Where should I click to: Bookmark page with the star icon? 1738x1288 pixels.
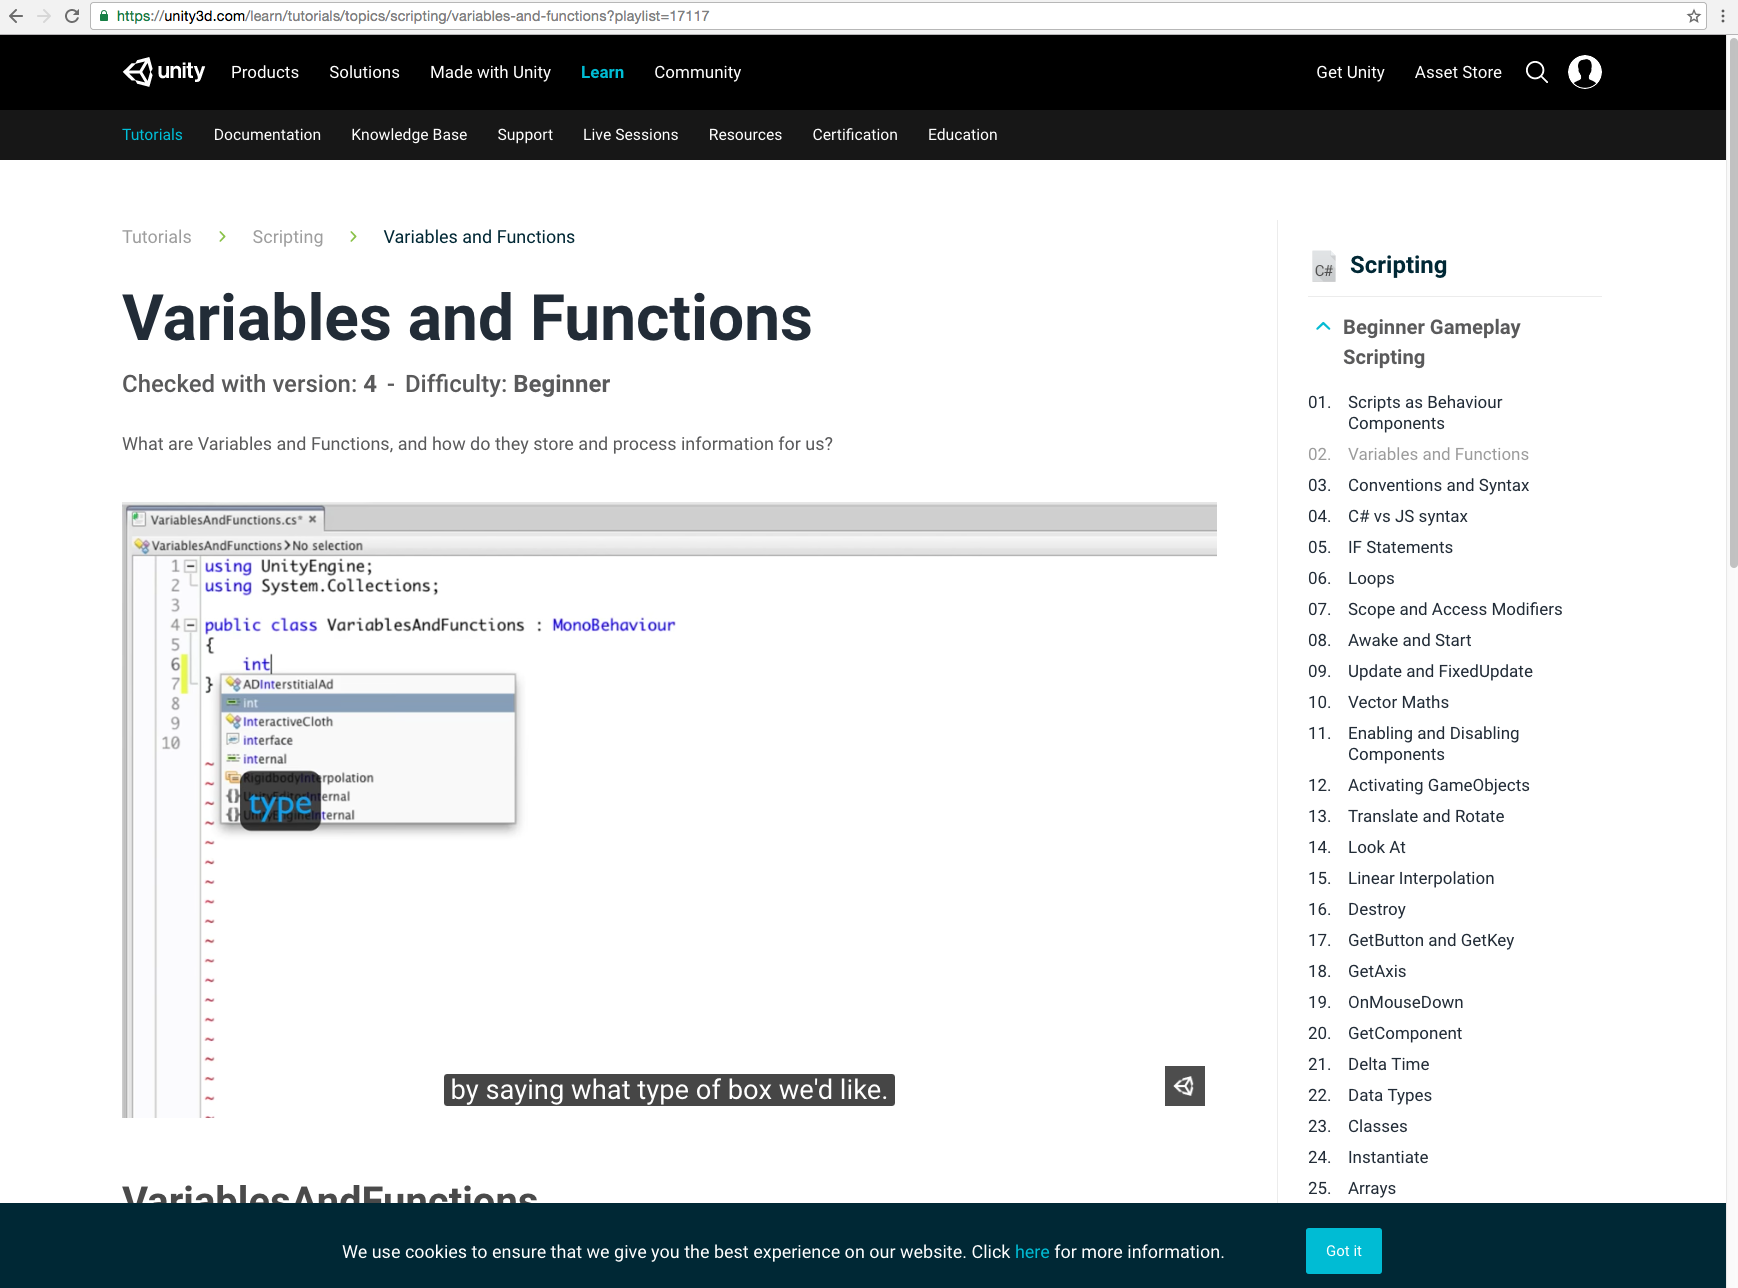click(x=1694, y=16)
